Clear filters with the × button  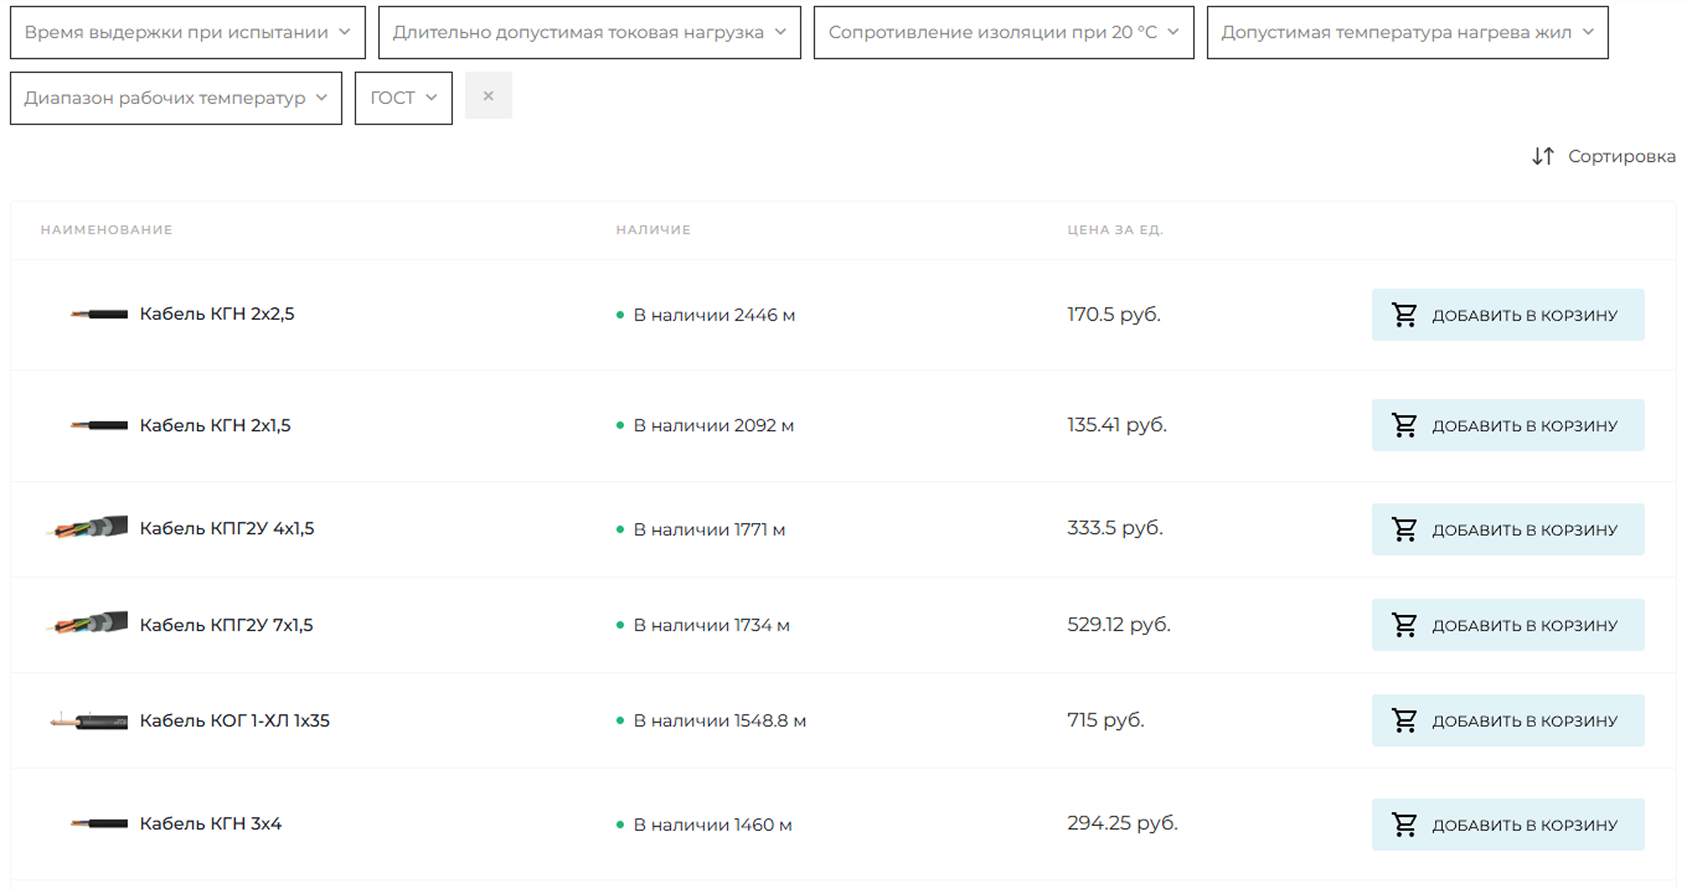click(488, 96)
